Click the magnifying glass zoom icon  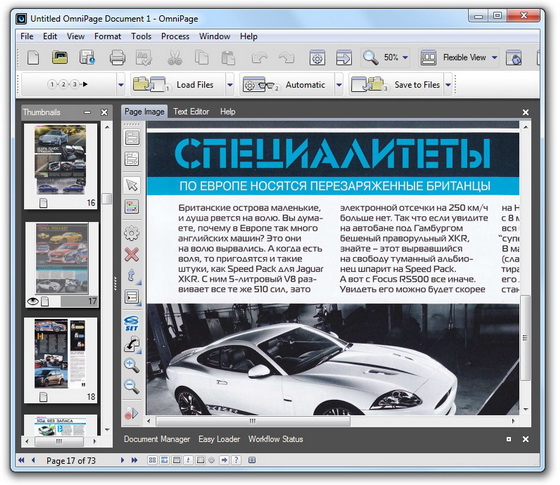tap(370, 58)
